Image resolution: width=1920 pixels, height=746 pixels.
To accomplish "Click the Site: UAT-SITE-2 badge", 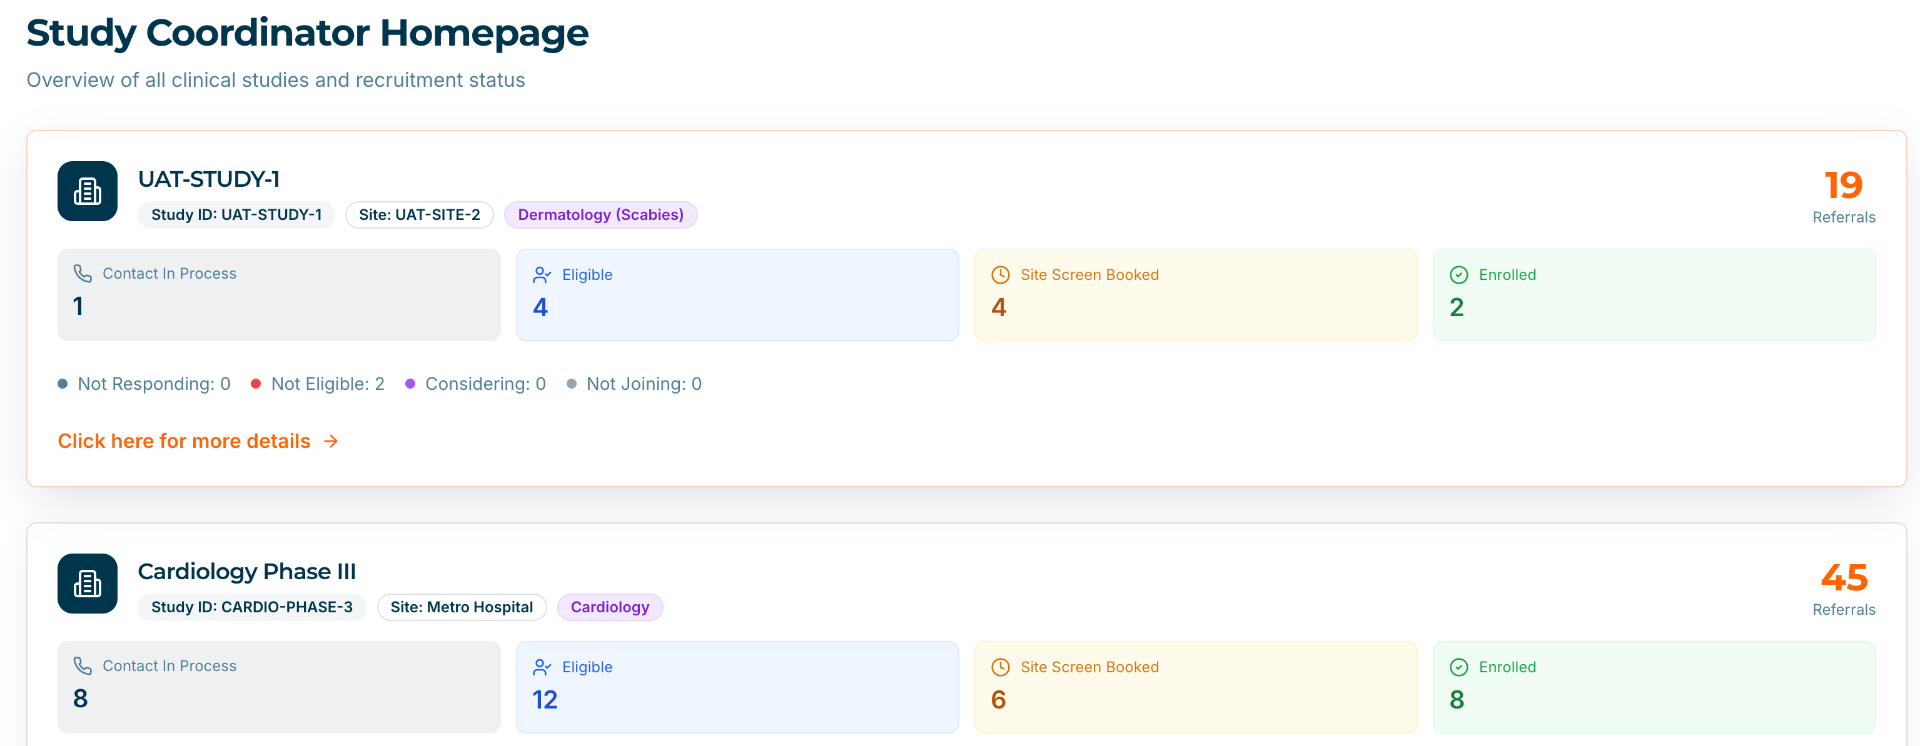I will click(x=420, y=215).
